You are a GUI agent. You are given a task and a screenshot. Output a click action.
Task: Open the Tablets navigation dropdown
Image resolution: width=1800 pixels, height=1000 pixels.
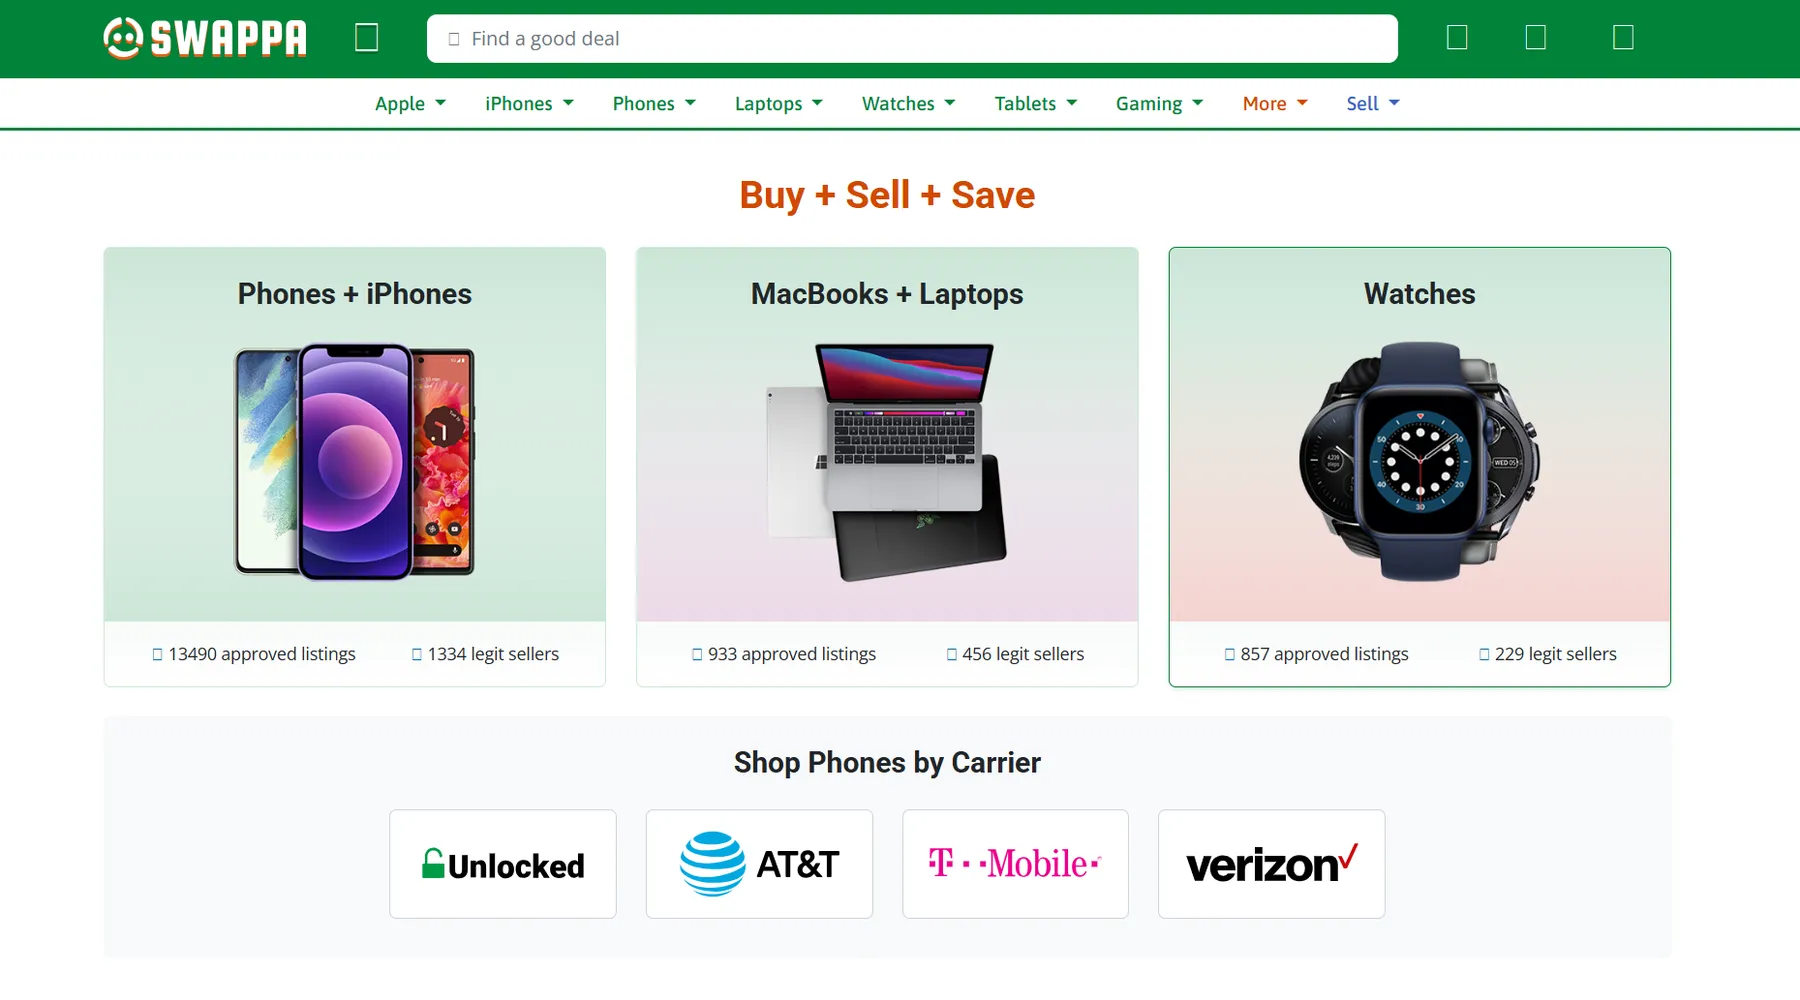point(1035,104)
